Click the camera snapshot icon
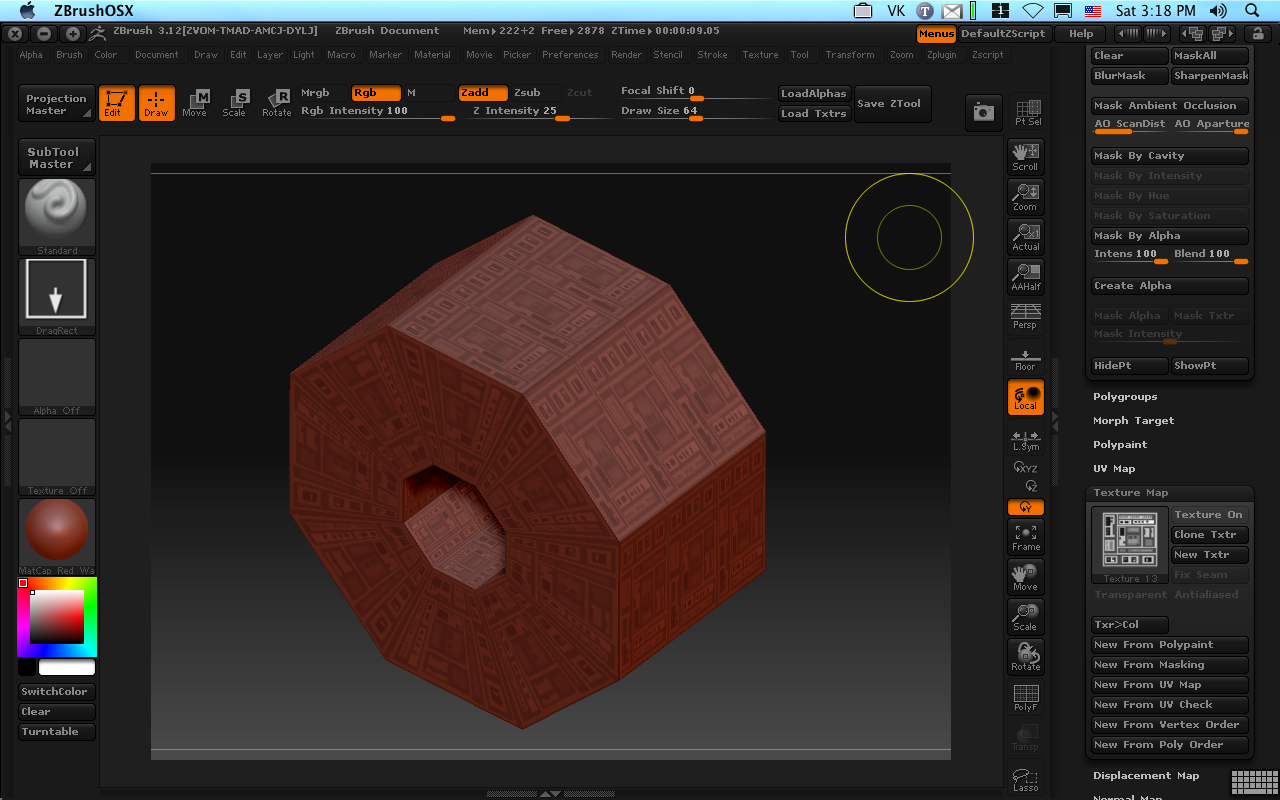 point(984,113)
